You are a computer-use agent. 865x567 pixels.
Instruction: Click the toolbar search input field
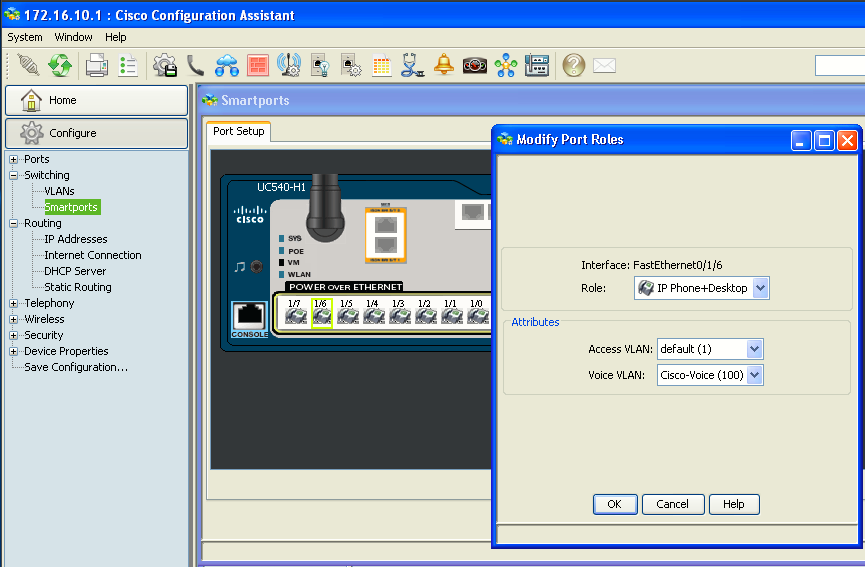pyautogui.click(x=840, y=65)
